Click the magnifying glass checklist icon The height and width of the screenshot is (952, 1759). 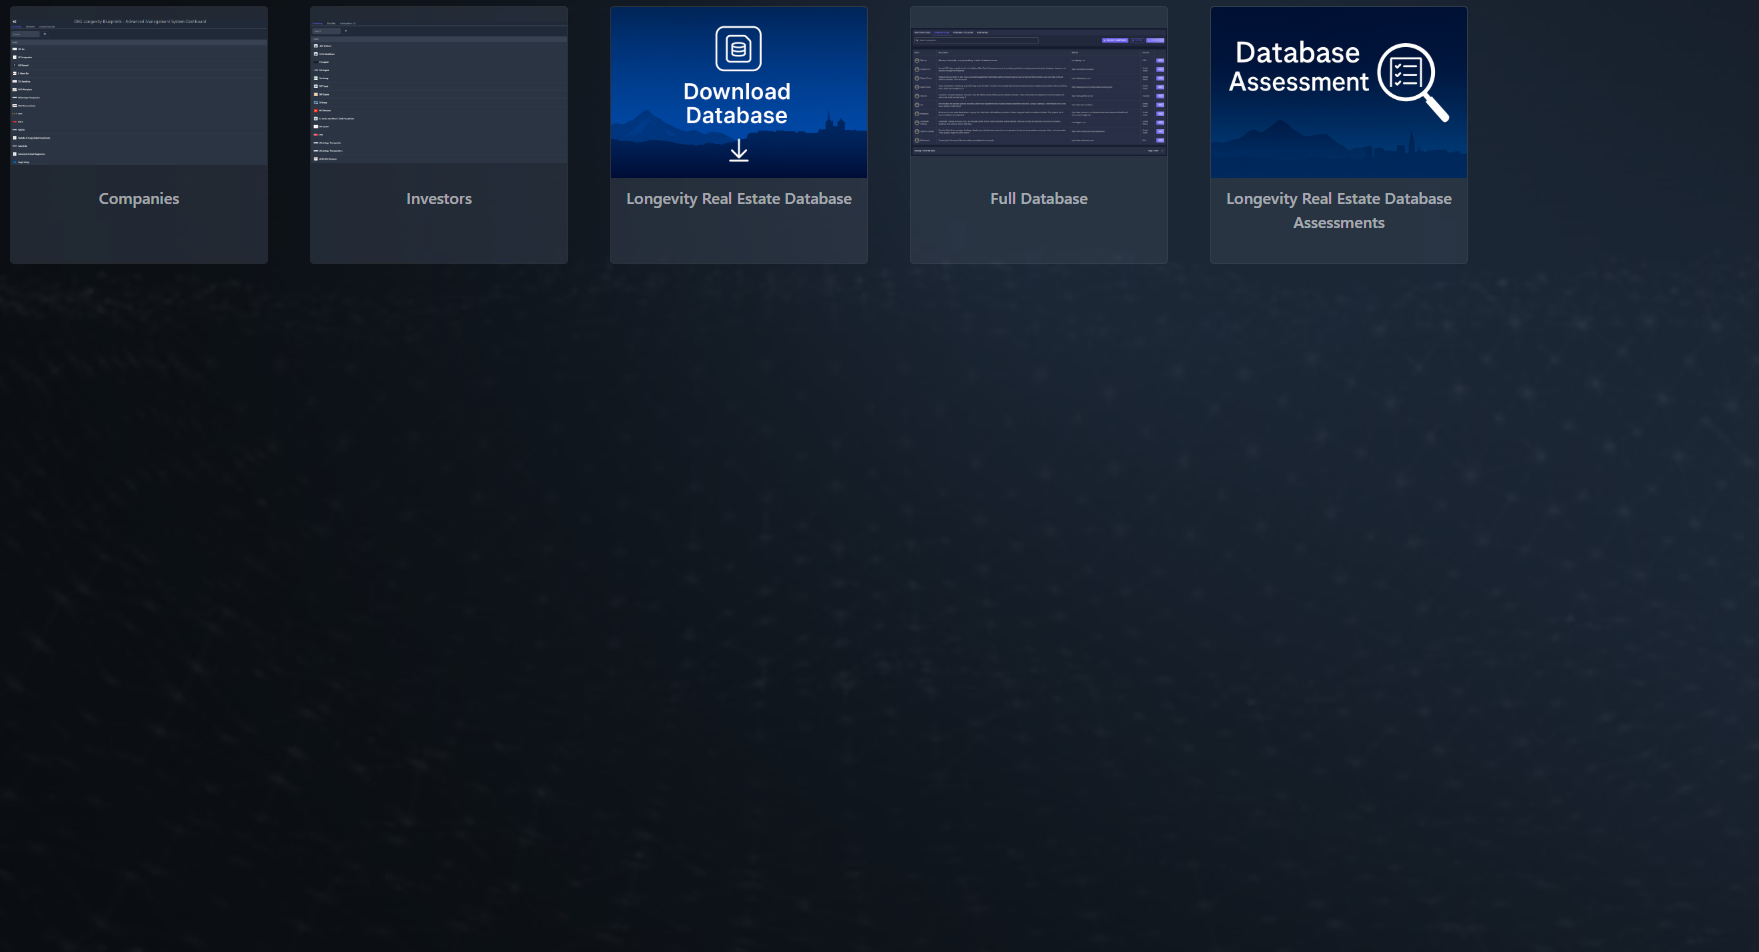click(1411, 80)
